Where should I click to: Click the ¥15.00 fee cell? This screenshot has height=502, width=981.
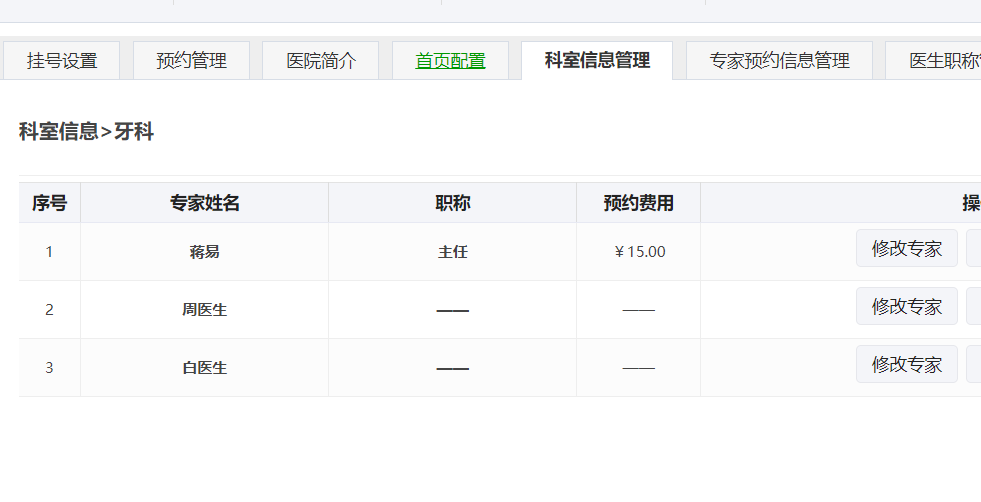(638, 252)
